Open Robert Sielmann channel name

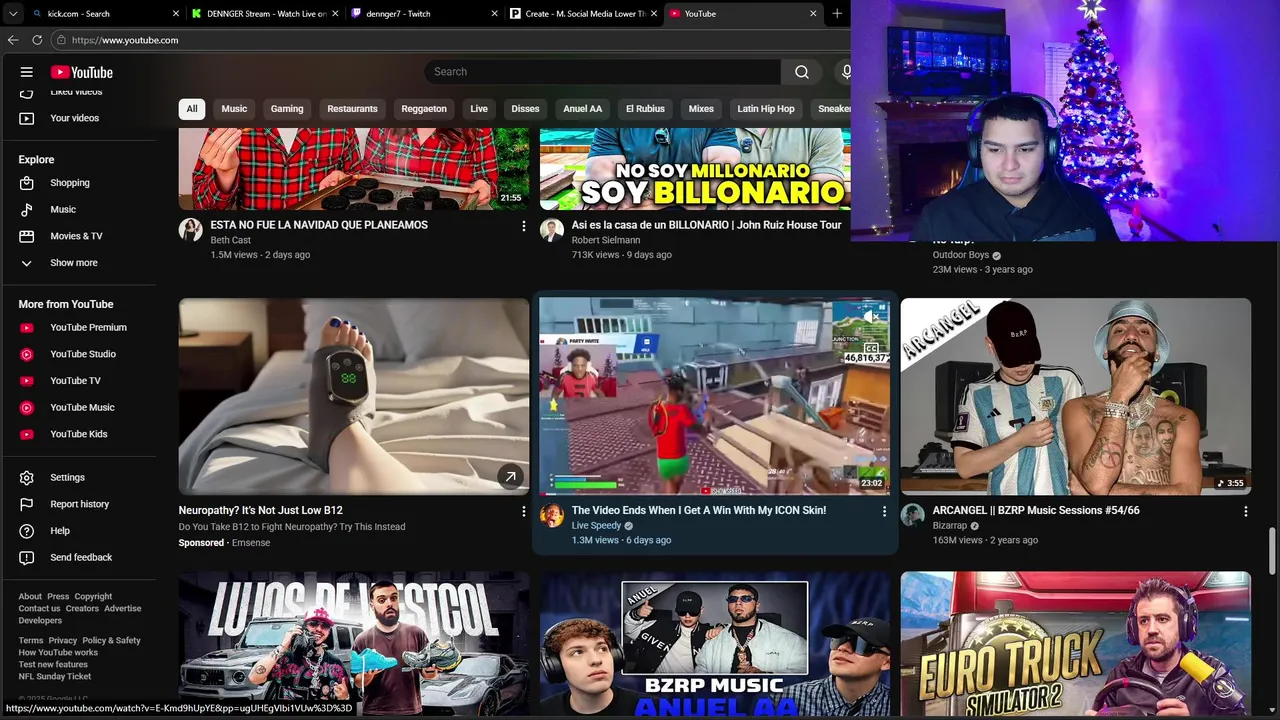click(x=606, y=240)
